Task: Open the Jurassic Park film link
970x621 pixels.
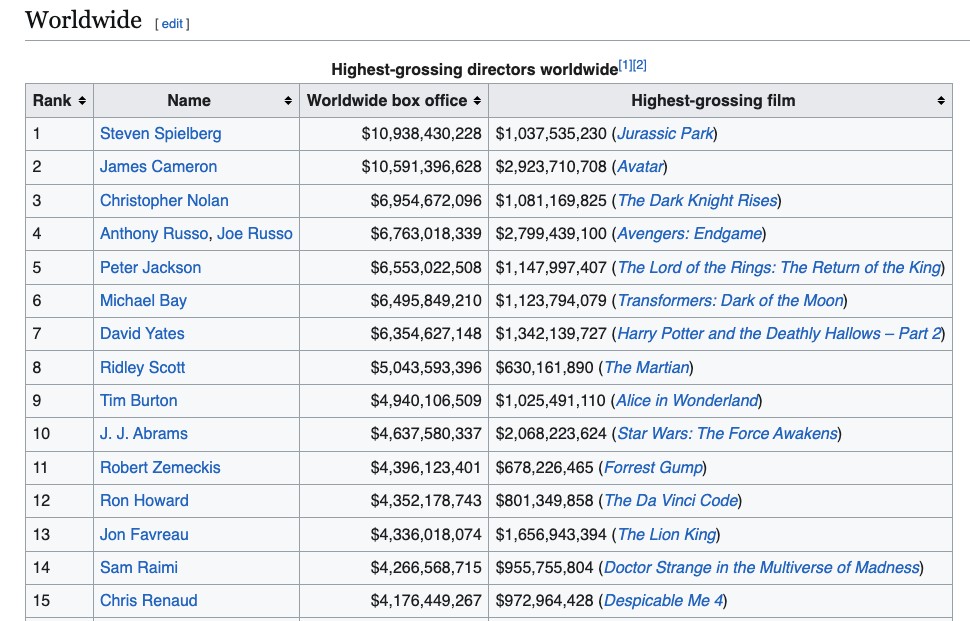Action: click(x=665, y=134)
